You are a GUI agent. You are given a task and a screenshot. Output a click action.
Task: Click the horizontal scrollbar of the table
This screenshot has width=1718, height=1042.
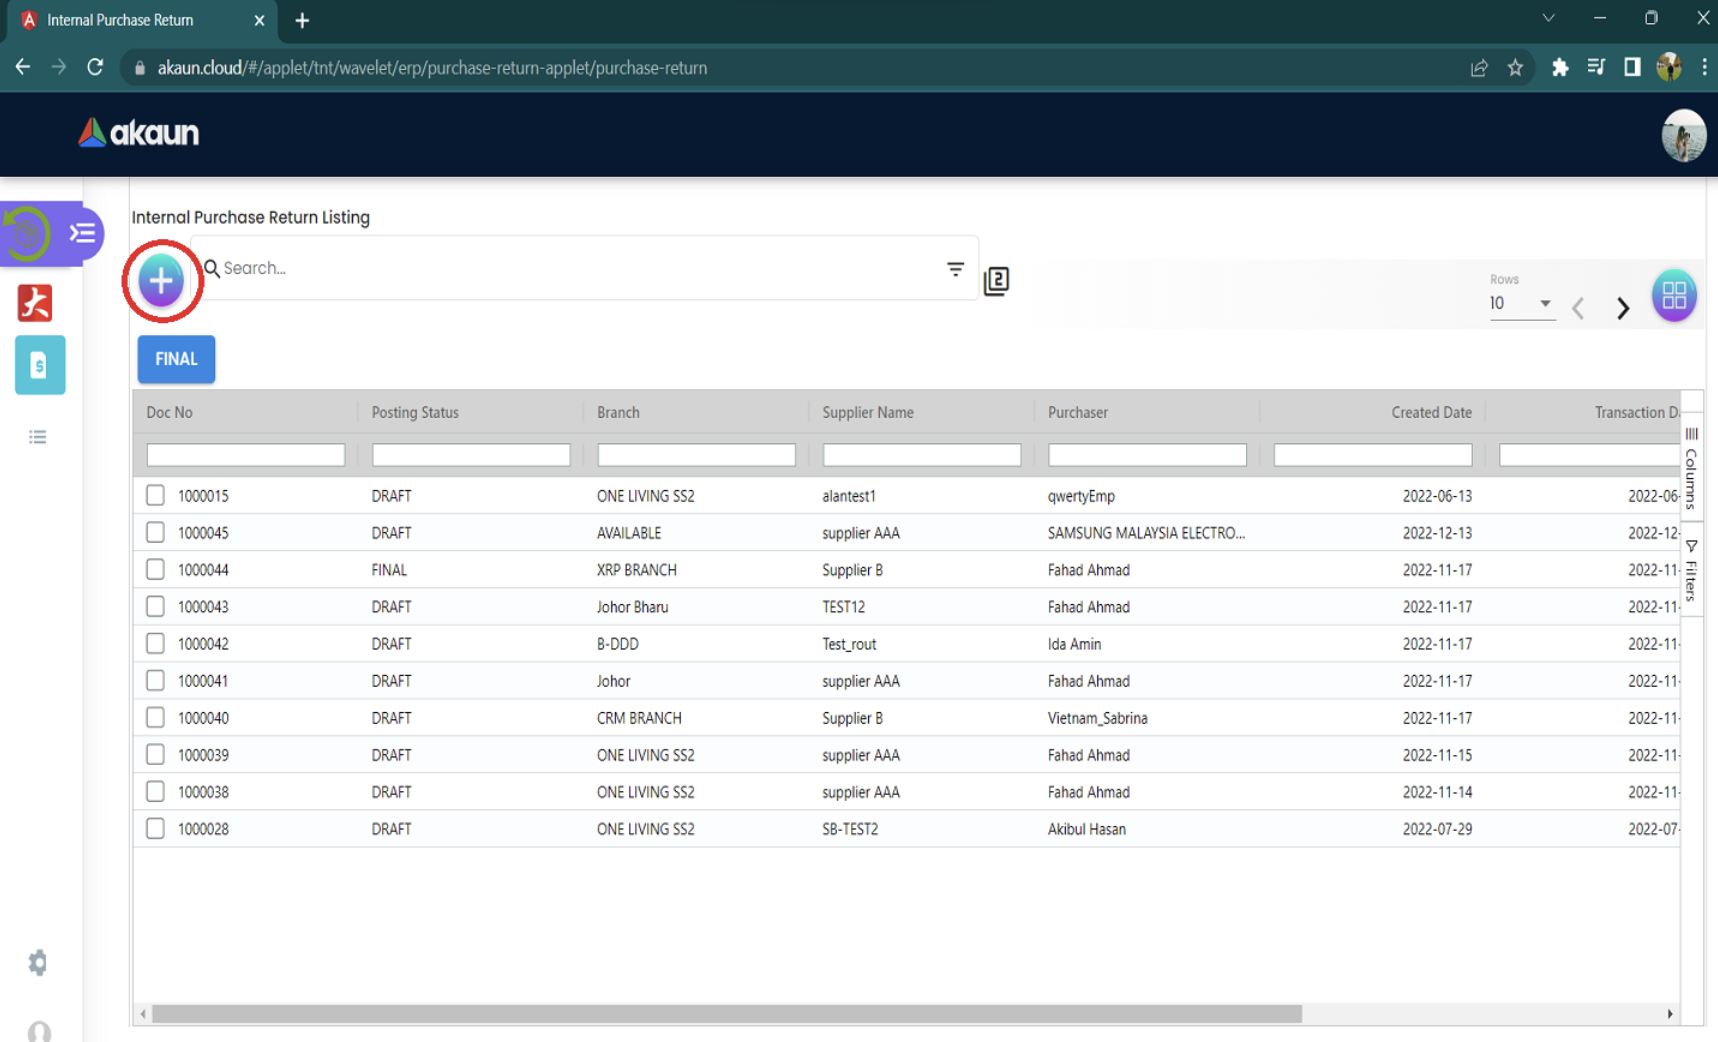point(726,1014)
